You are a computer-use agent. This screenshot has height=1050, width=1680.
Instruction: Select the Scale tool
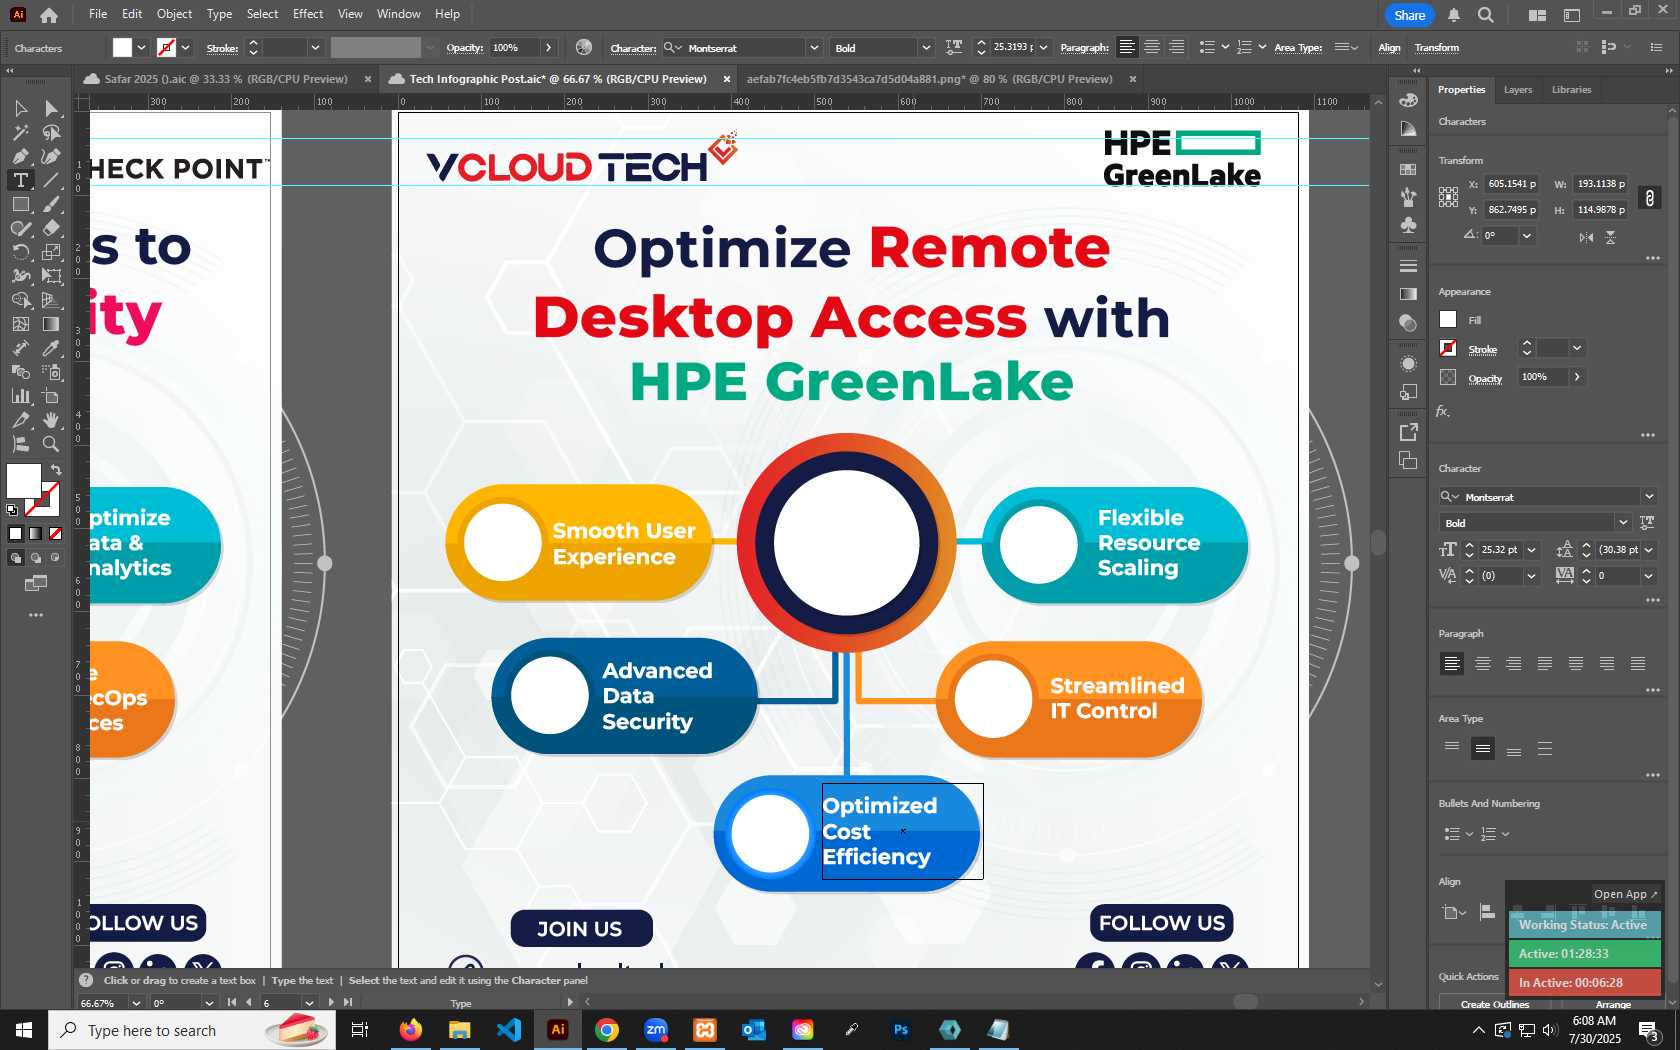(51, 252)
